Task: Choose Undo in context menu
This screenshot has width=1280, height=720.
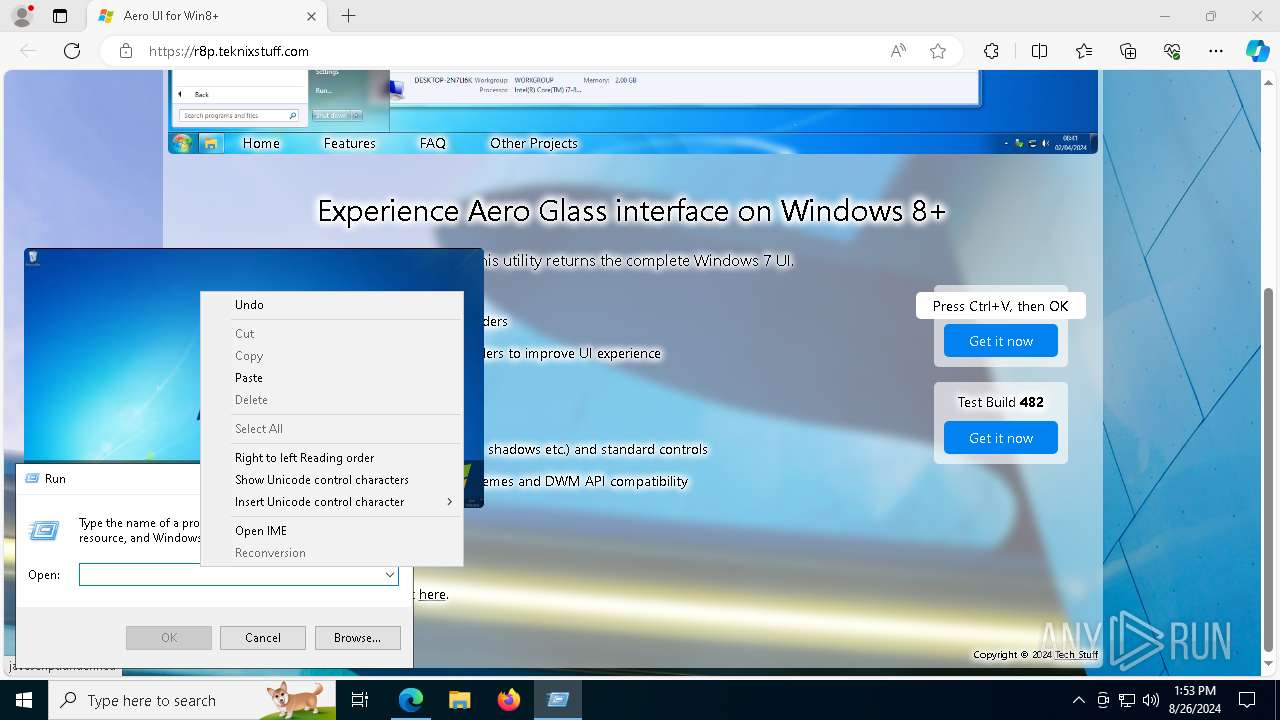Action: pyautogui.click(x=332, y=305)
